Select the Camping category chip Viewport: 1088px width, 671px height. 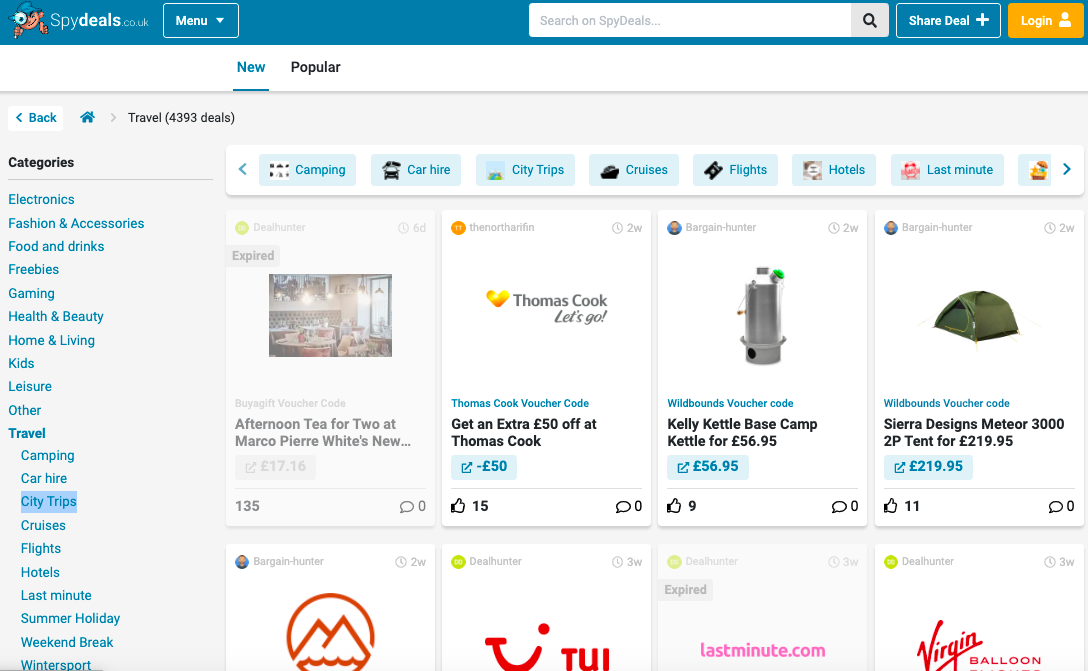307,170
